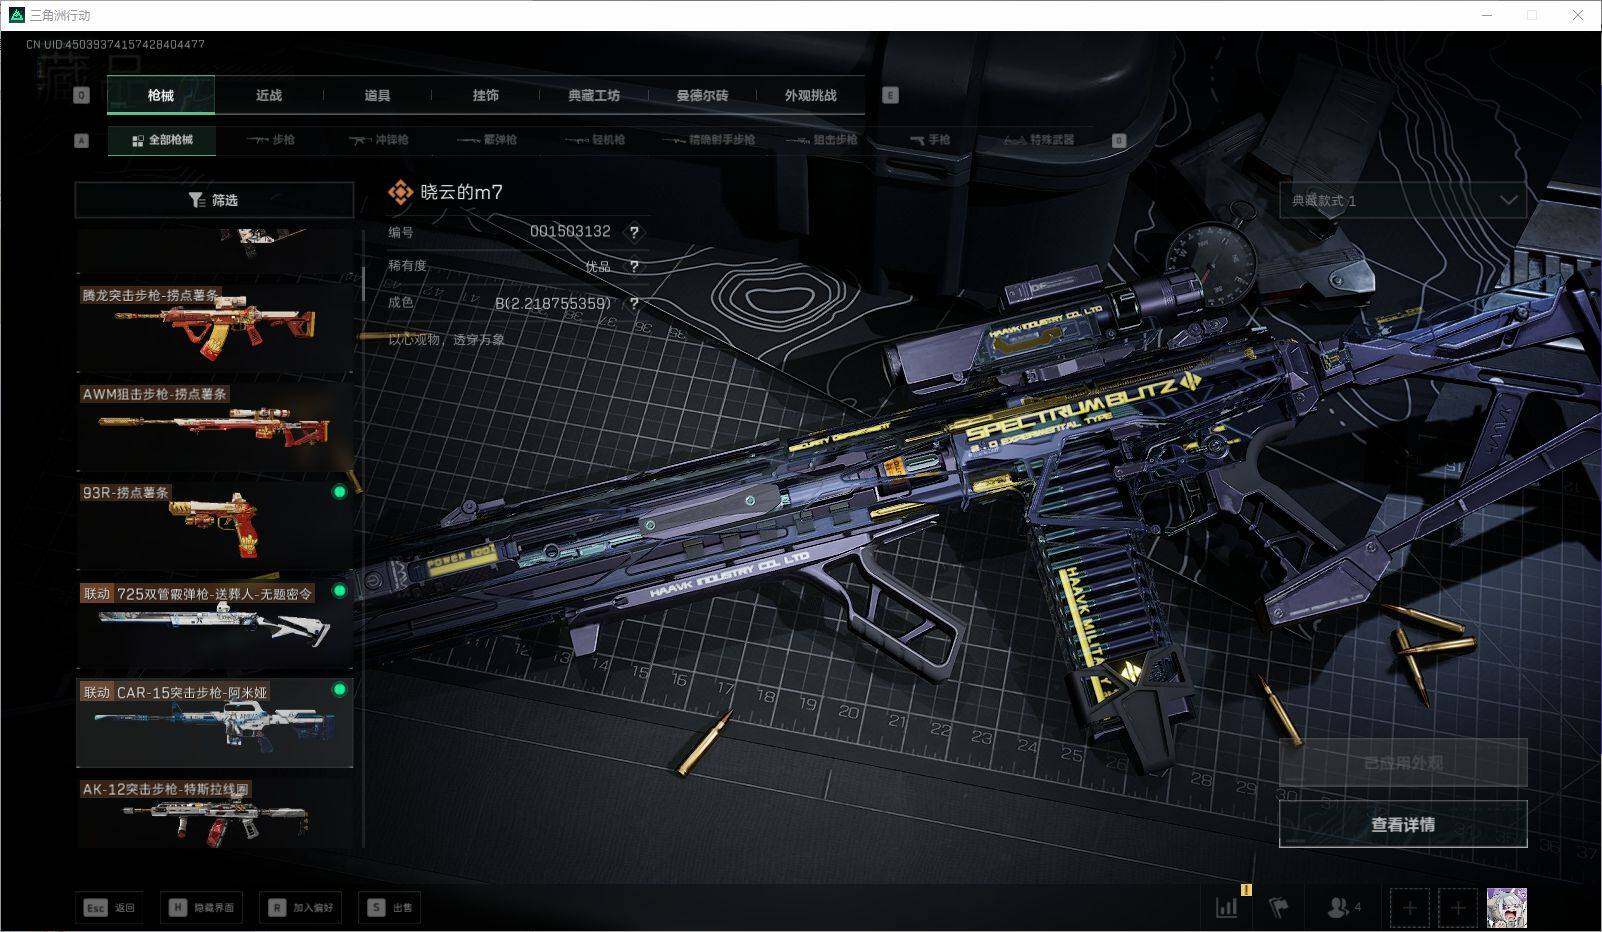Click the 已应用外观 button
This screenshot has height=932, width=1602.
click(x=1403, y=763)
